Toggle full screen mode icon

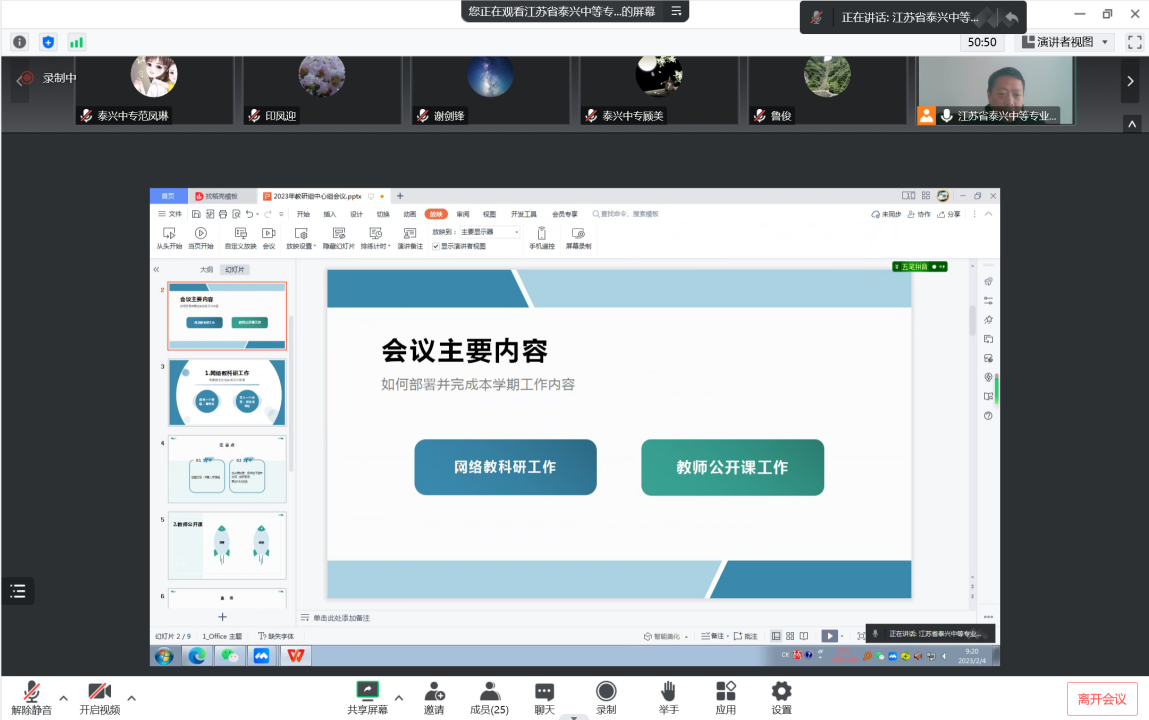tap(1134, 42)
